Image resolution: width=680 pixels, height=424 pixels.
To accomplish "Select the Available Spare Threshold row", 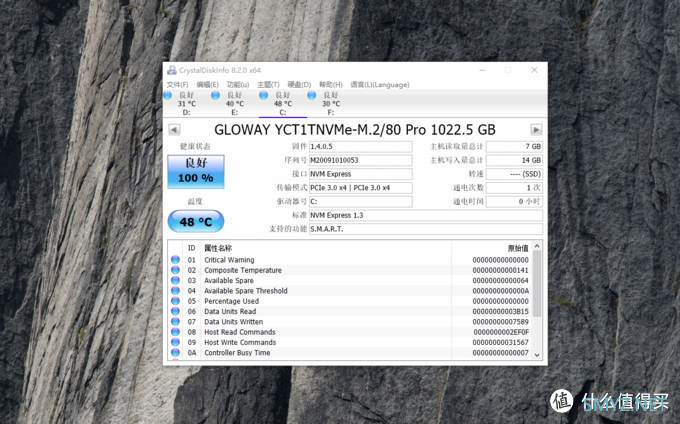I will click(350, 291).
